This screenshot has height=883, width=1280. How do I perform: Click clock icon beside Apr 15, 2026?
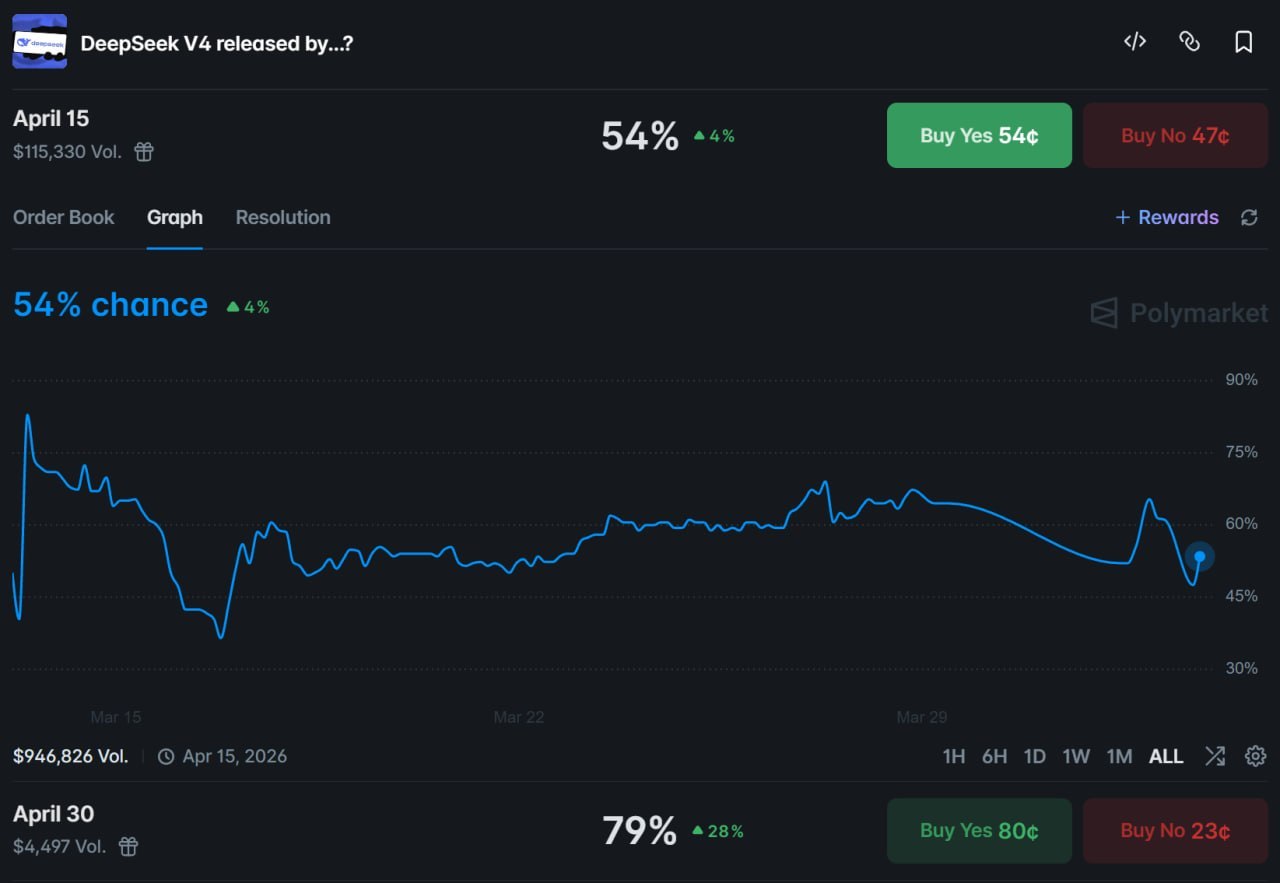166,756
